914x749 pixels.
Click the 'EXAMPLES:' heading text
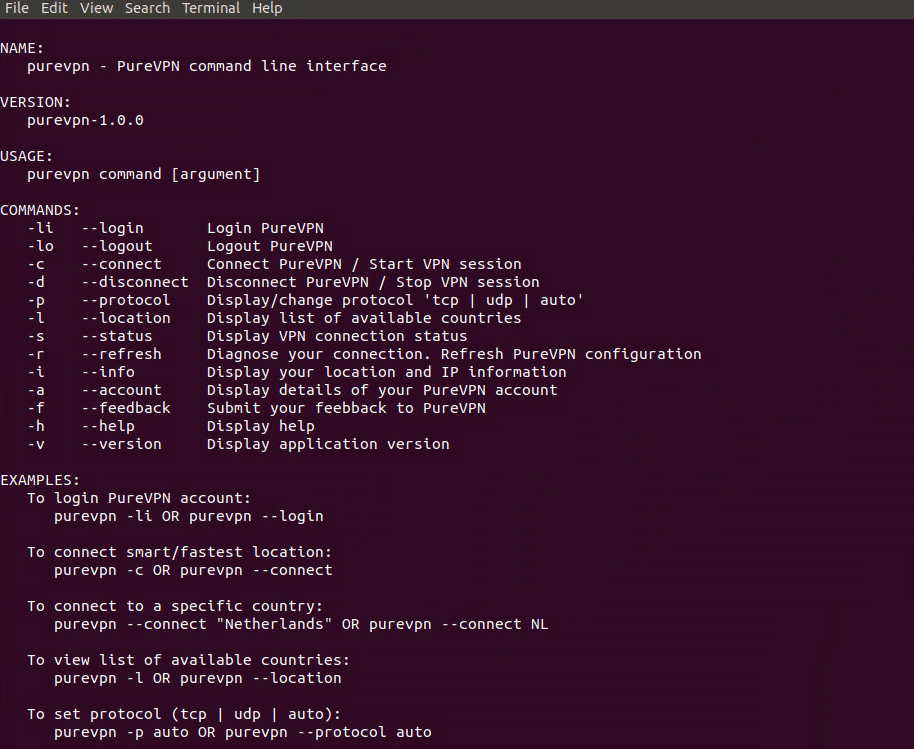(40, 480)
